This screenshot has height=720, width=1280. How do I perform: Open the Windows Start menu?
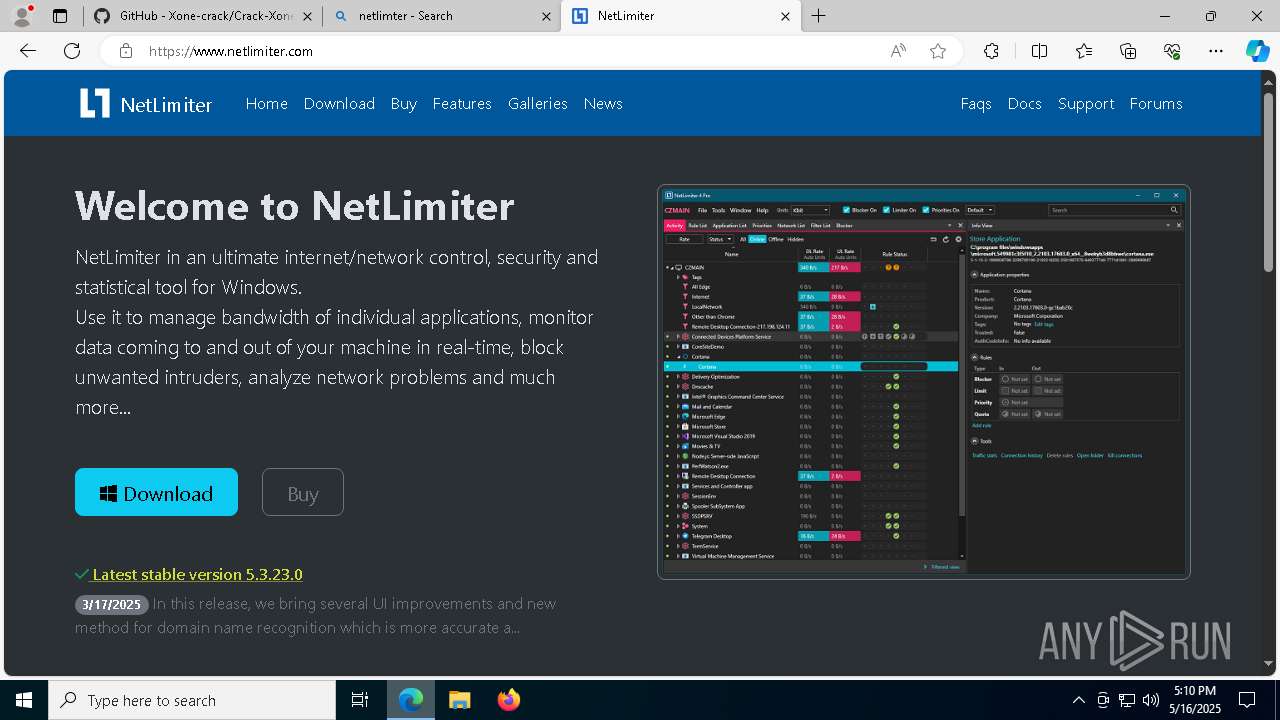coord(24,700)
